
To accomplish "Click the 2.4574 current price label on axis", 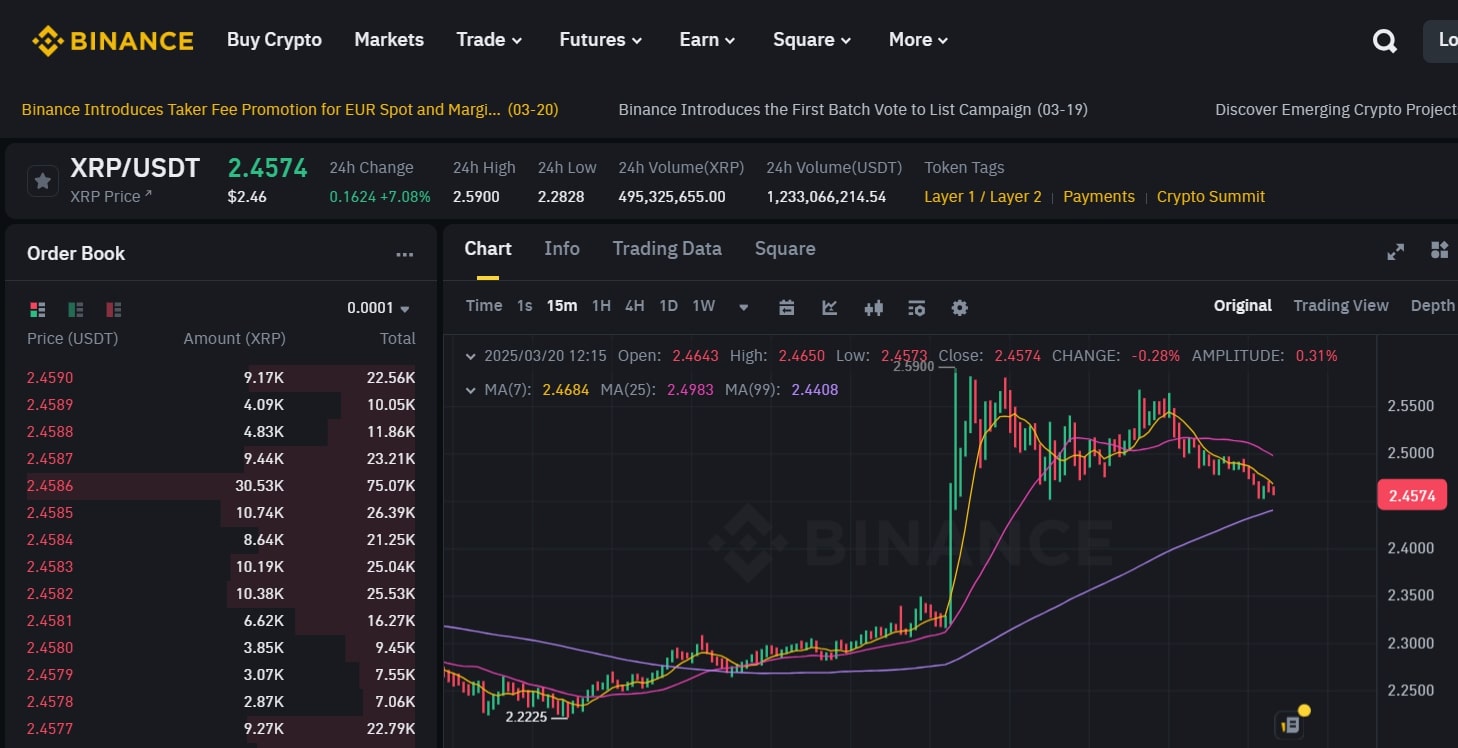I will click(x=1412, y=495).
